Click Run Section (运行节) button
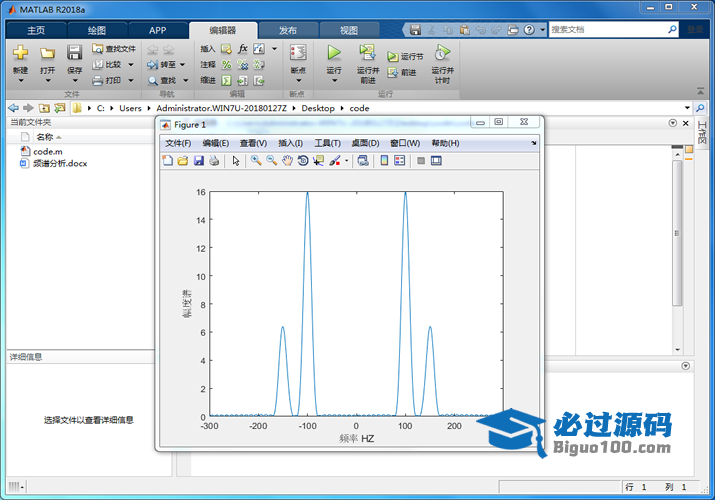The height and width of the screenshot is (500, 715). [x=405, y=57]
